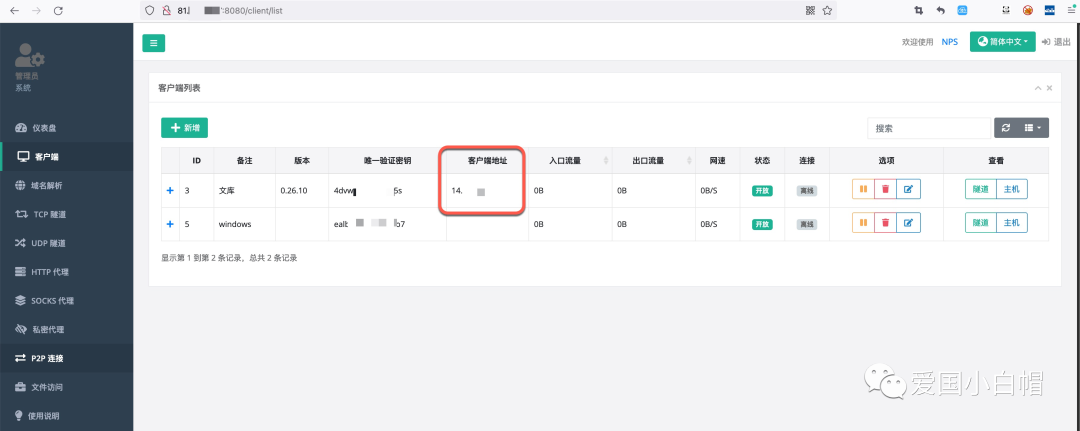
Task: Click the 开放 status badge for windows
Action: [762, 224]
